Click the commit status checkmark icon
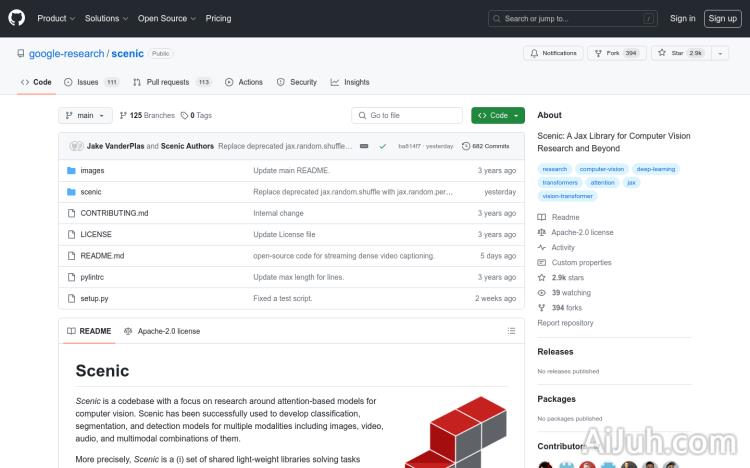The width and height of the screenshot is (750, 468). click(382, 146)
